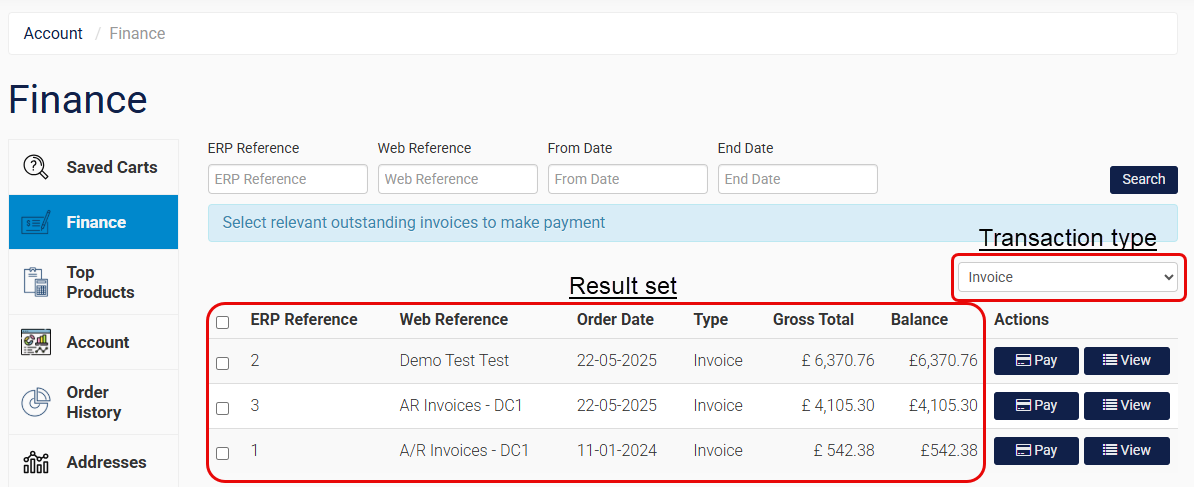Image resolution: width=1194 pixels, height=487 pixels.
Task: Focus the ERP Reference input field
Action: [x=288, y=179]
